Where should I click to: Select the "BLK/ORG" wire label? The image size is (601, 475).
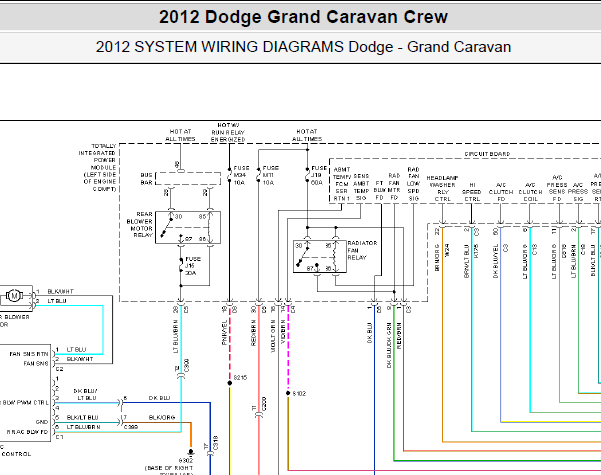(x=162, y=417)
